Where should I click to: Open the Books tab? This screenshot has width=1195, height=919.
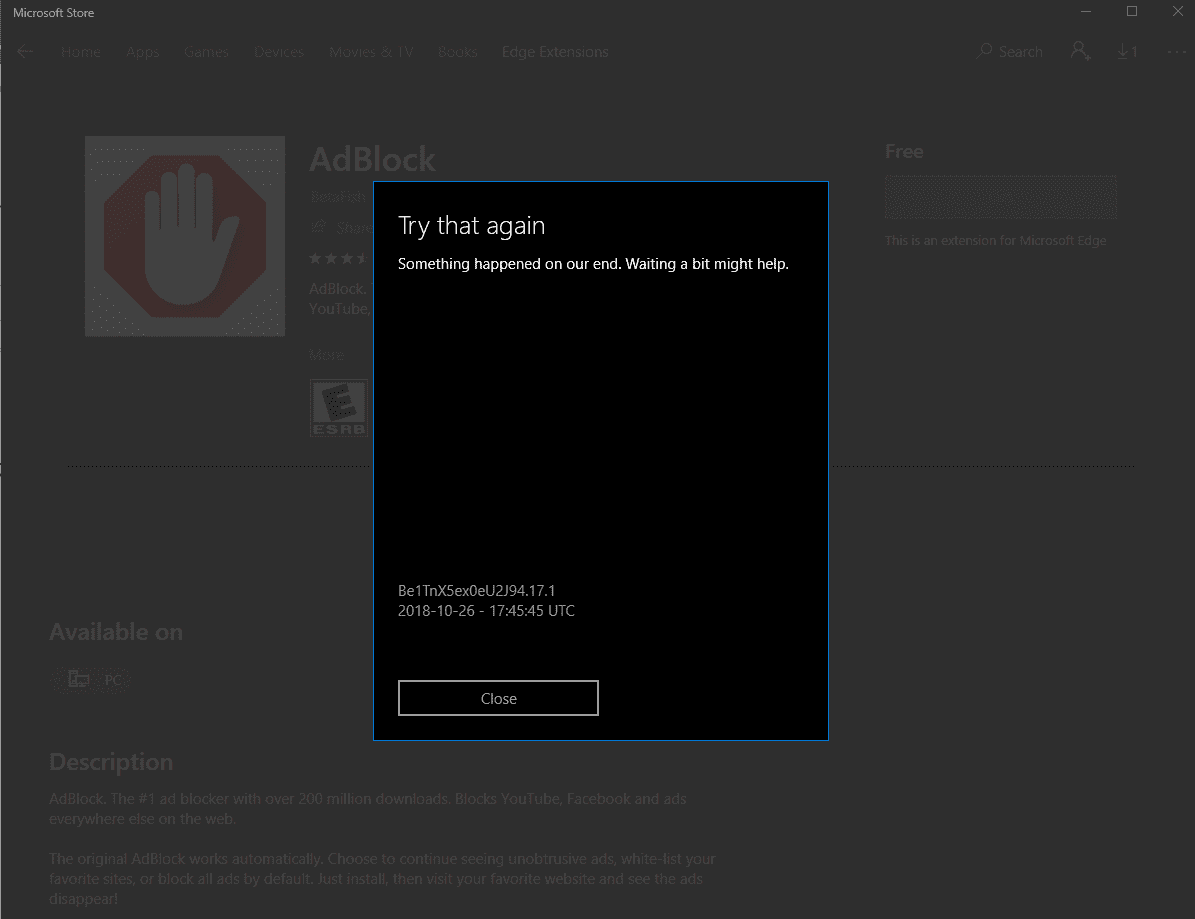pos(457,52)
